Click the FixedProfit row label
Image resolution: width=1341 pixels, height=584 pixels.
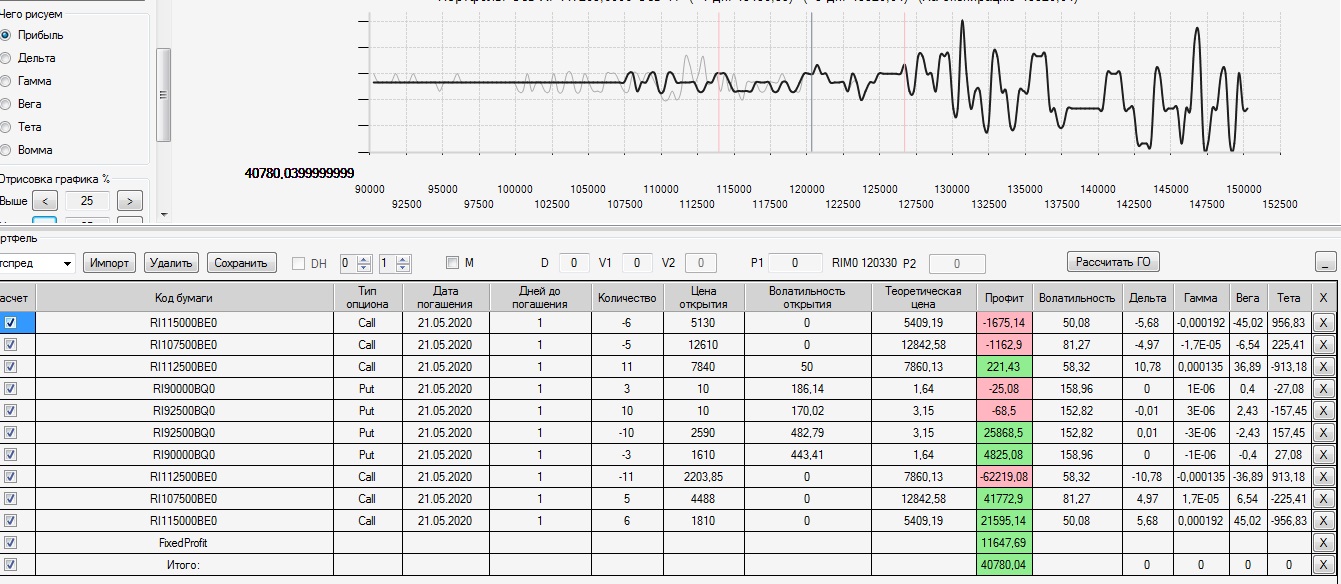[x=184, y=543]
